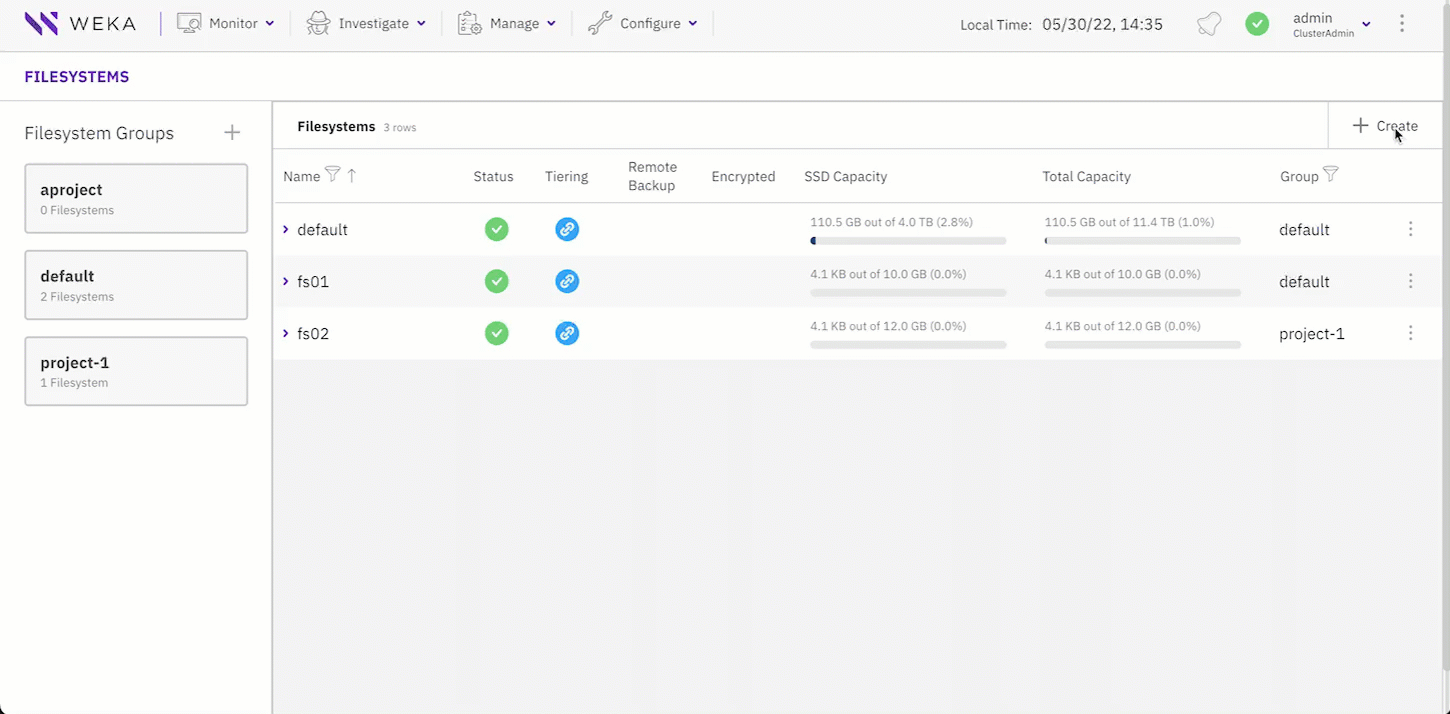Click the green status icon for default filesystem
The height and width of the screenshot is (714, 1450).
coord(497,229)
